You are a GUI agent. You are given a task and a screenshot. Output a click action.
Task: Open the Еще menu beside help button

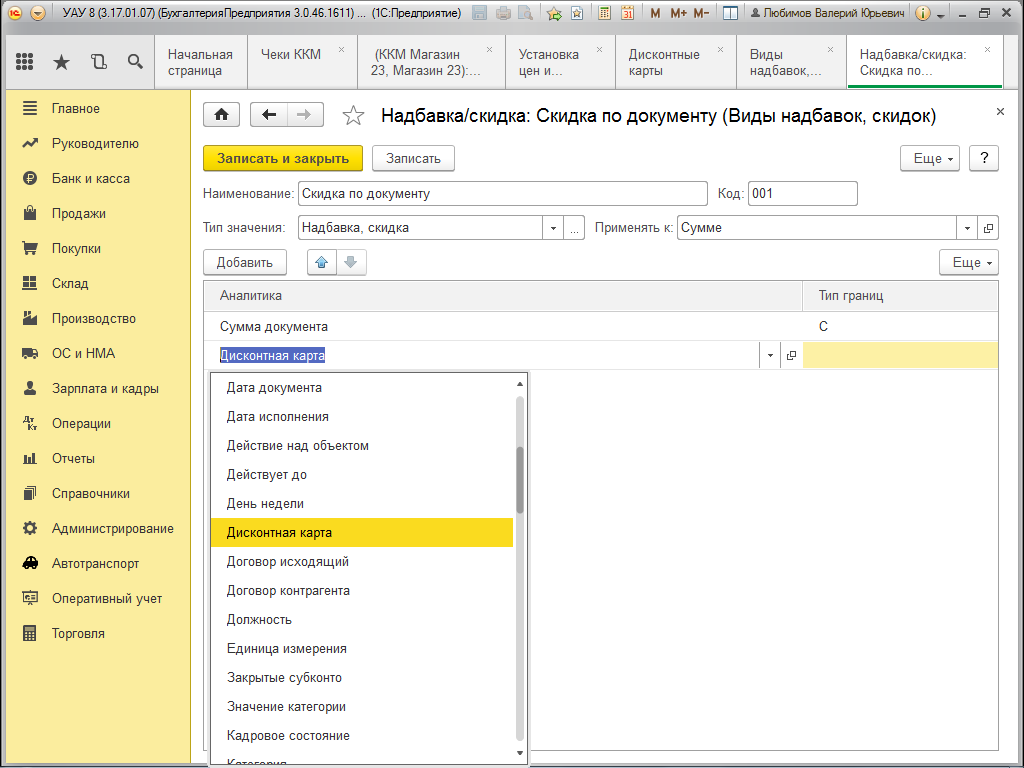coord(930,158)
